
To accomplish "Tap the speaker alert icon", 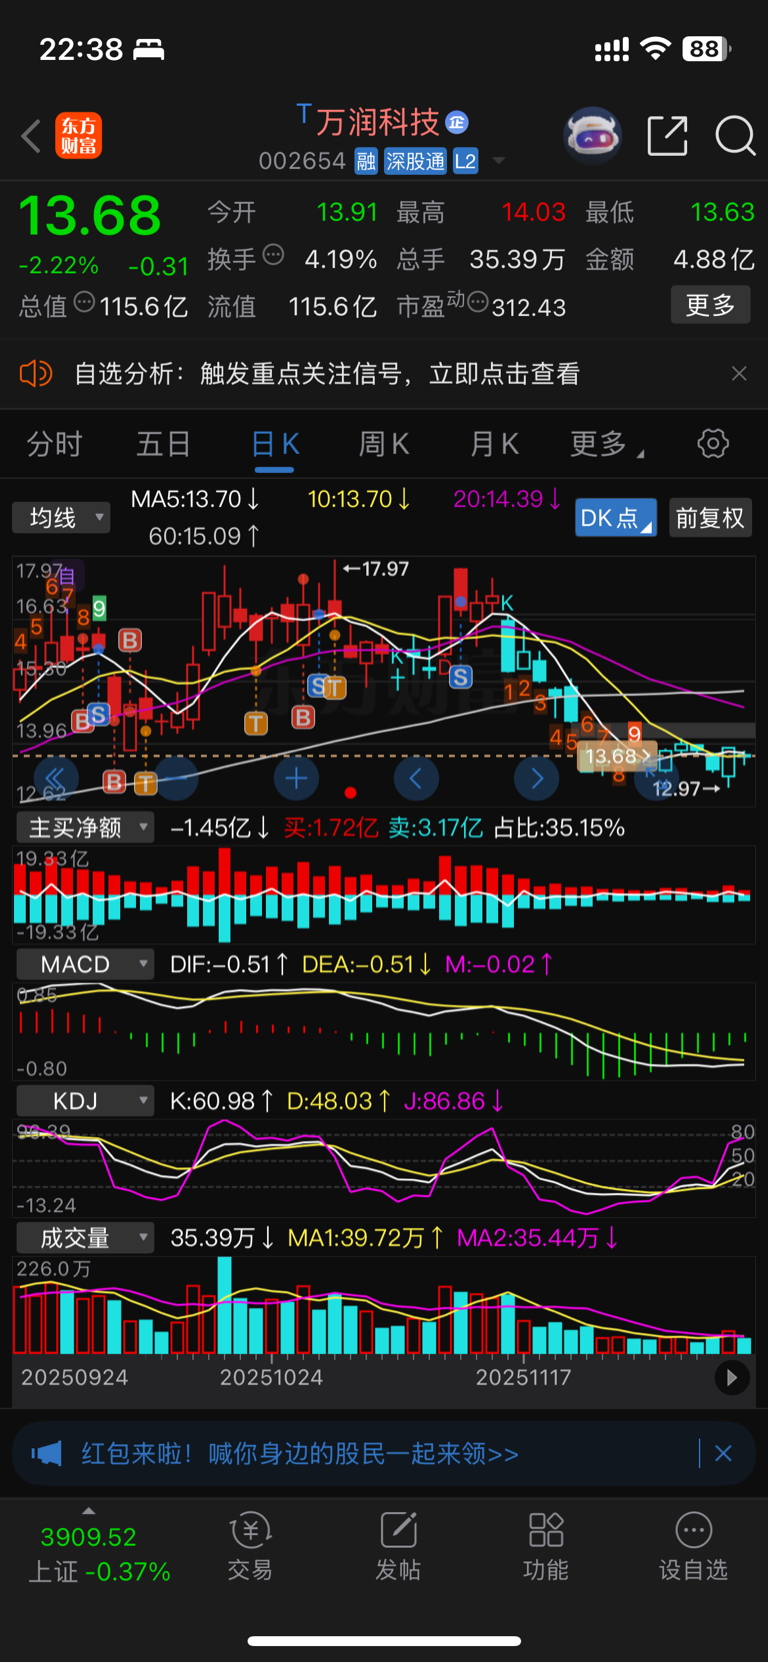I will coord(35,374).
